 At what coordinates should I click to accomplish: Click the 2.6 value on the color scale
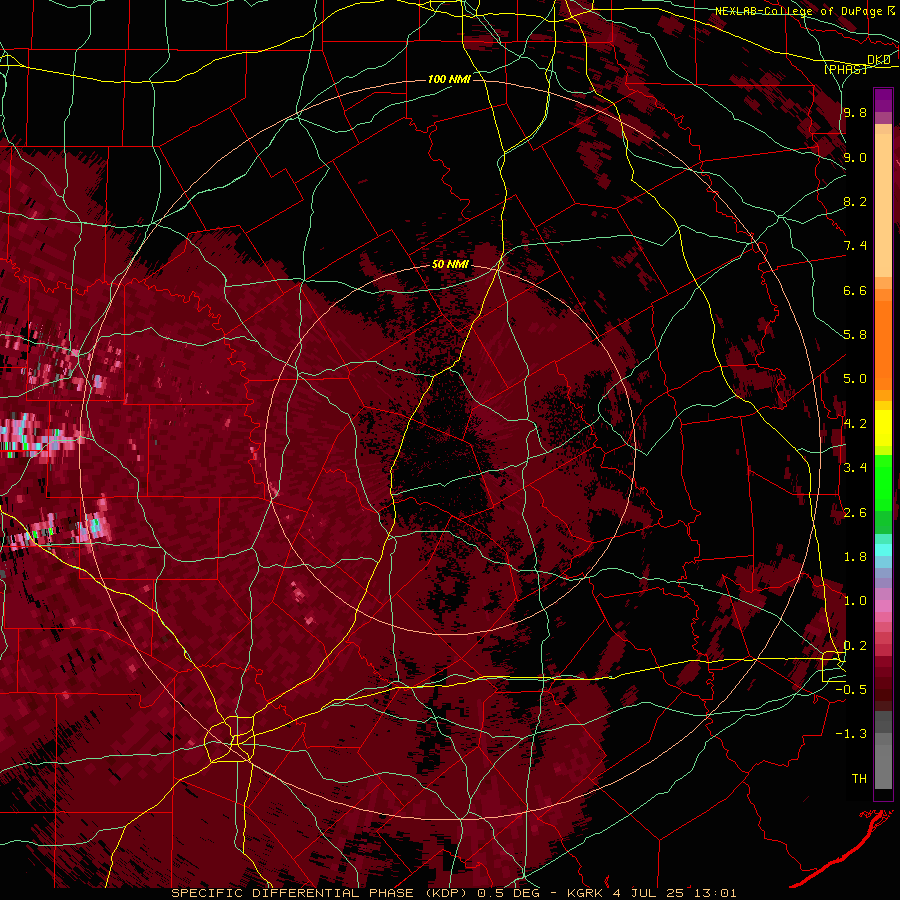coord(855,513)
